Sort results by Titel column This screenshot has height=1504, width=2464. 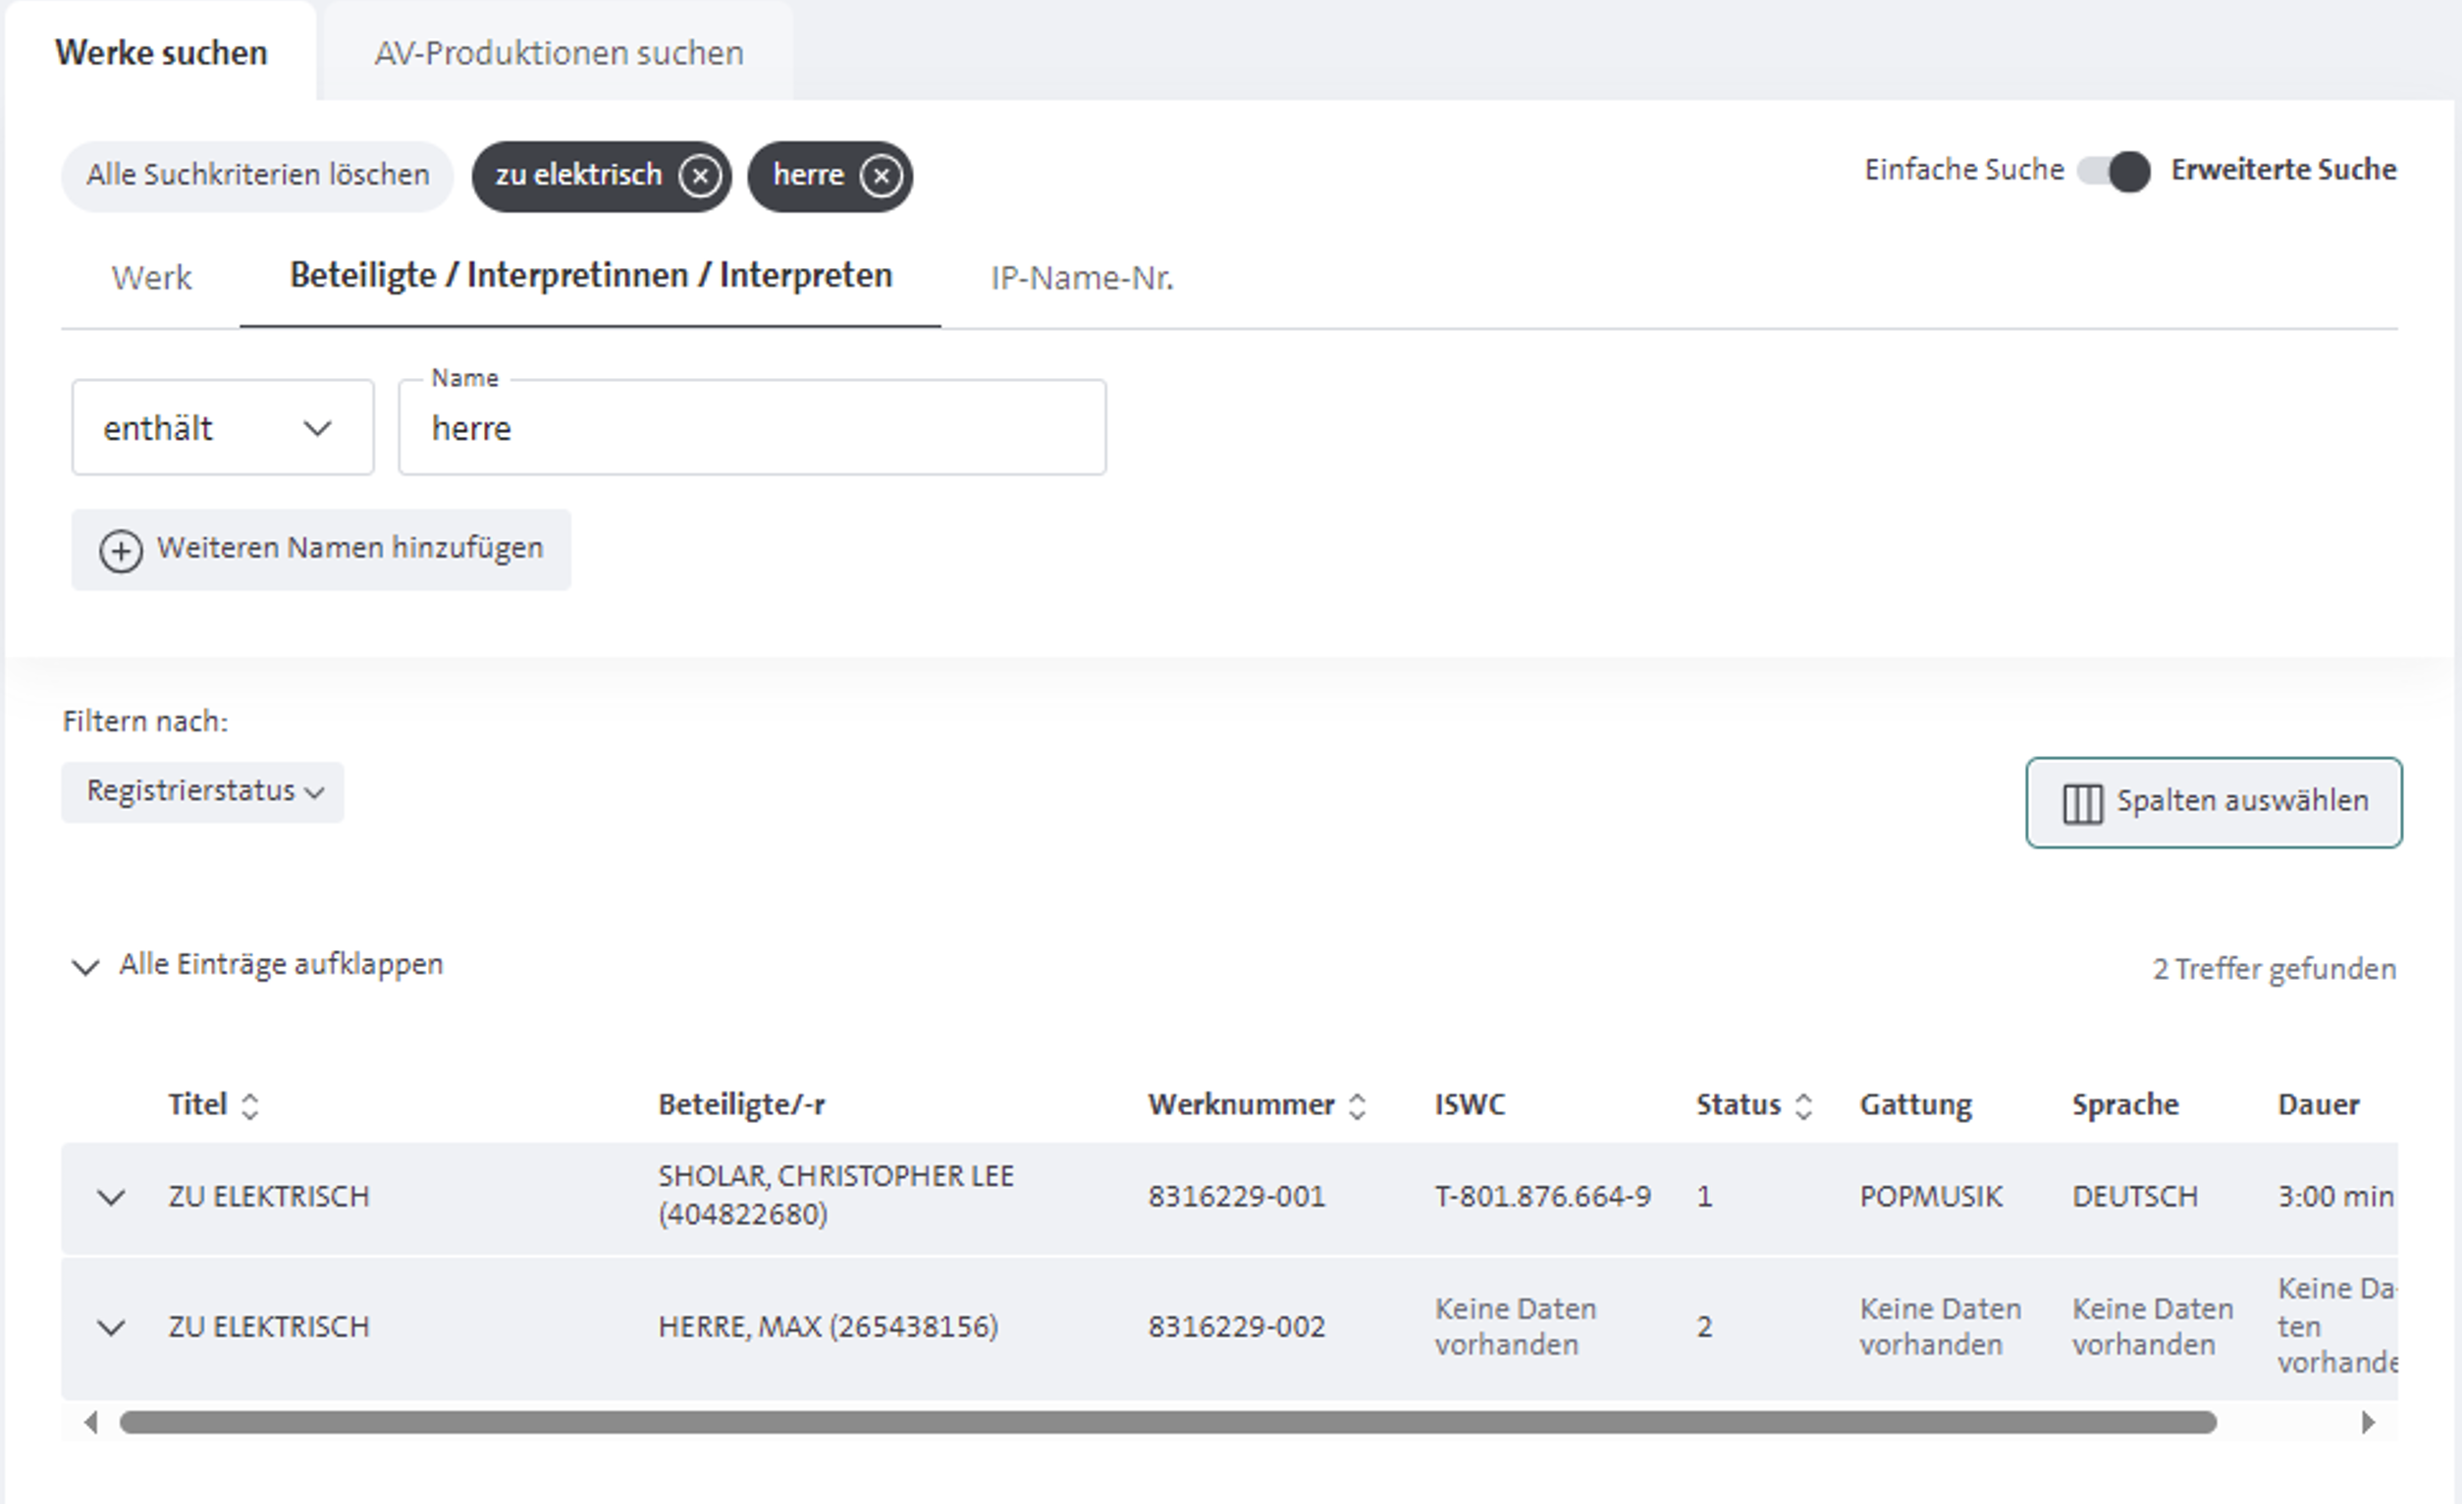(250, 1106)
